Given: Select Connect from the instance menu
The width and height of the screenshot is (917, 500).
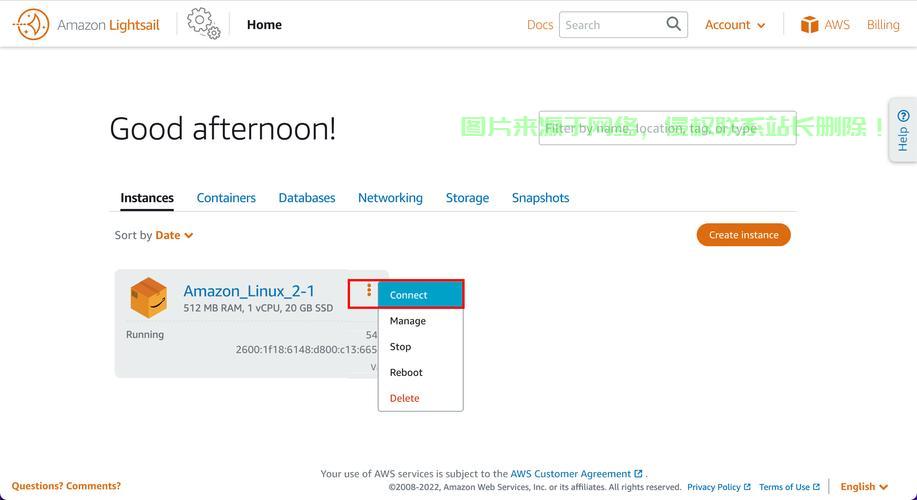Looking at the screenshot, I should click(420, 295).
